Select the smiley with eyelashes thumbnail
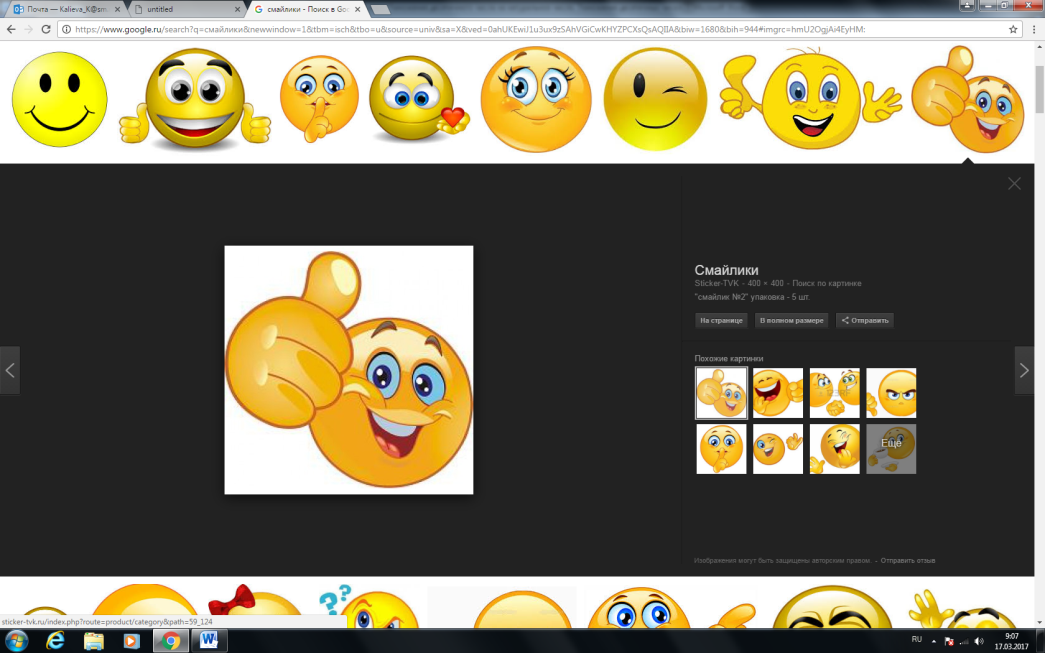 click(536, 99)
